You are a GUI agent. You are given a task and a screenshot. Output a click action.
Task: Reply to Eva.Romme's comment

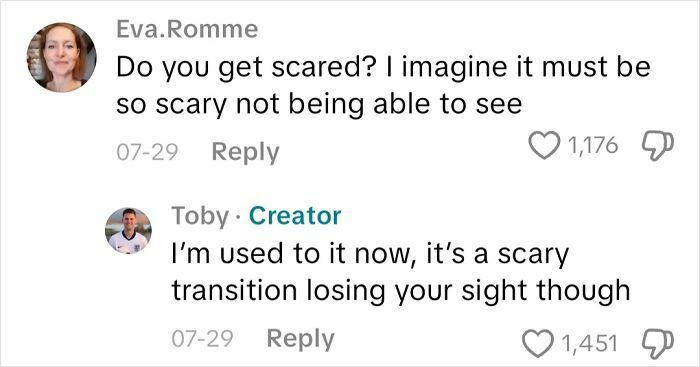245,152
